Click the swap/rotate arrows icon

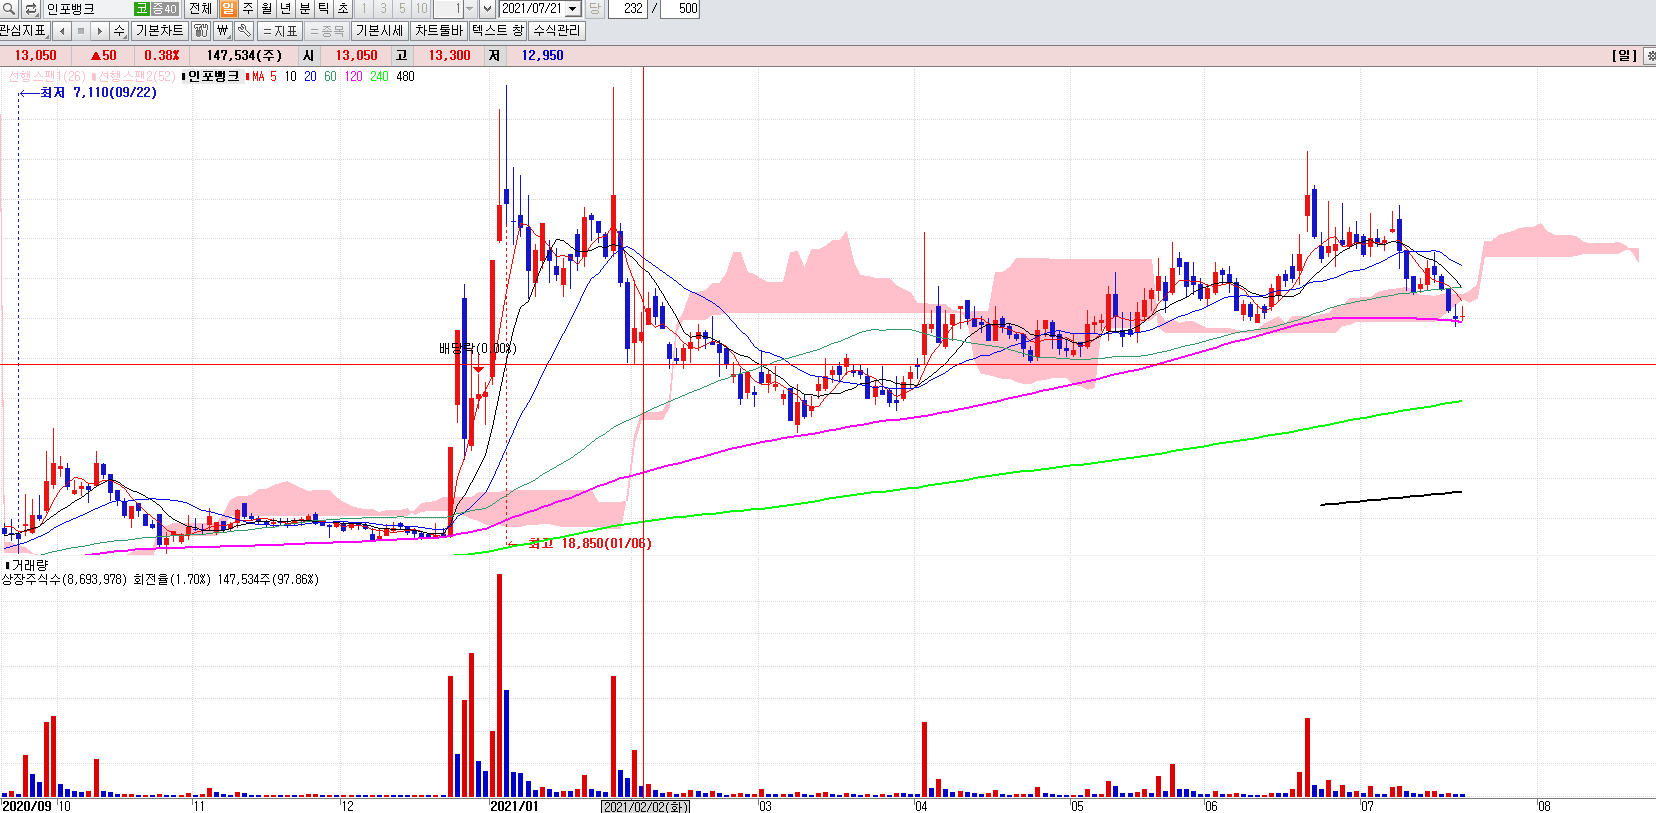click(31, 8)
